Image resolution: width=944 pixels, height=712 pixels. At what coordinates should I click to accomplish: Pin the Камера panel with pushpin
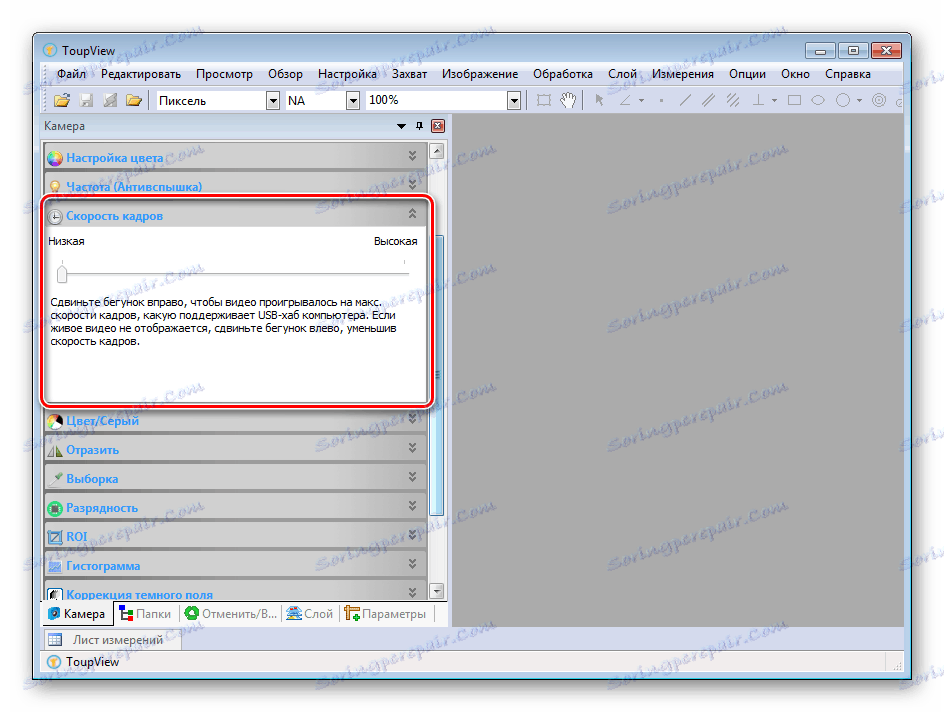click(x=420, y=126)
